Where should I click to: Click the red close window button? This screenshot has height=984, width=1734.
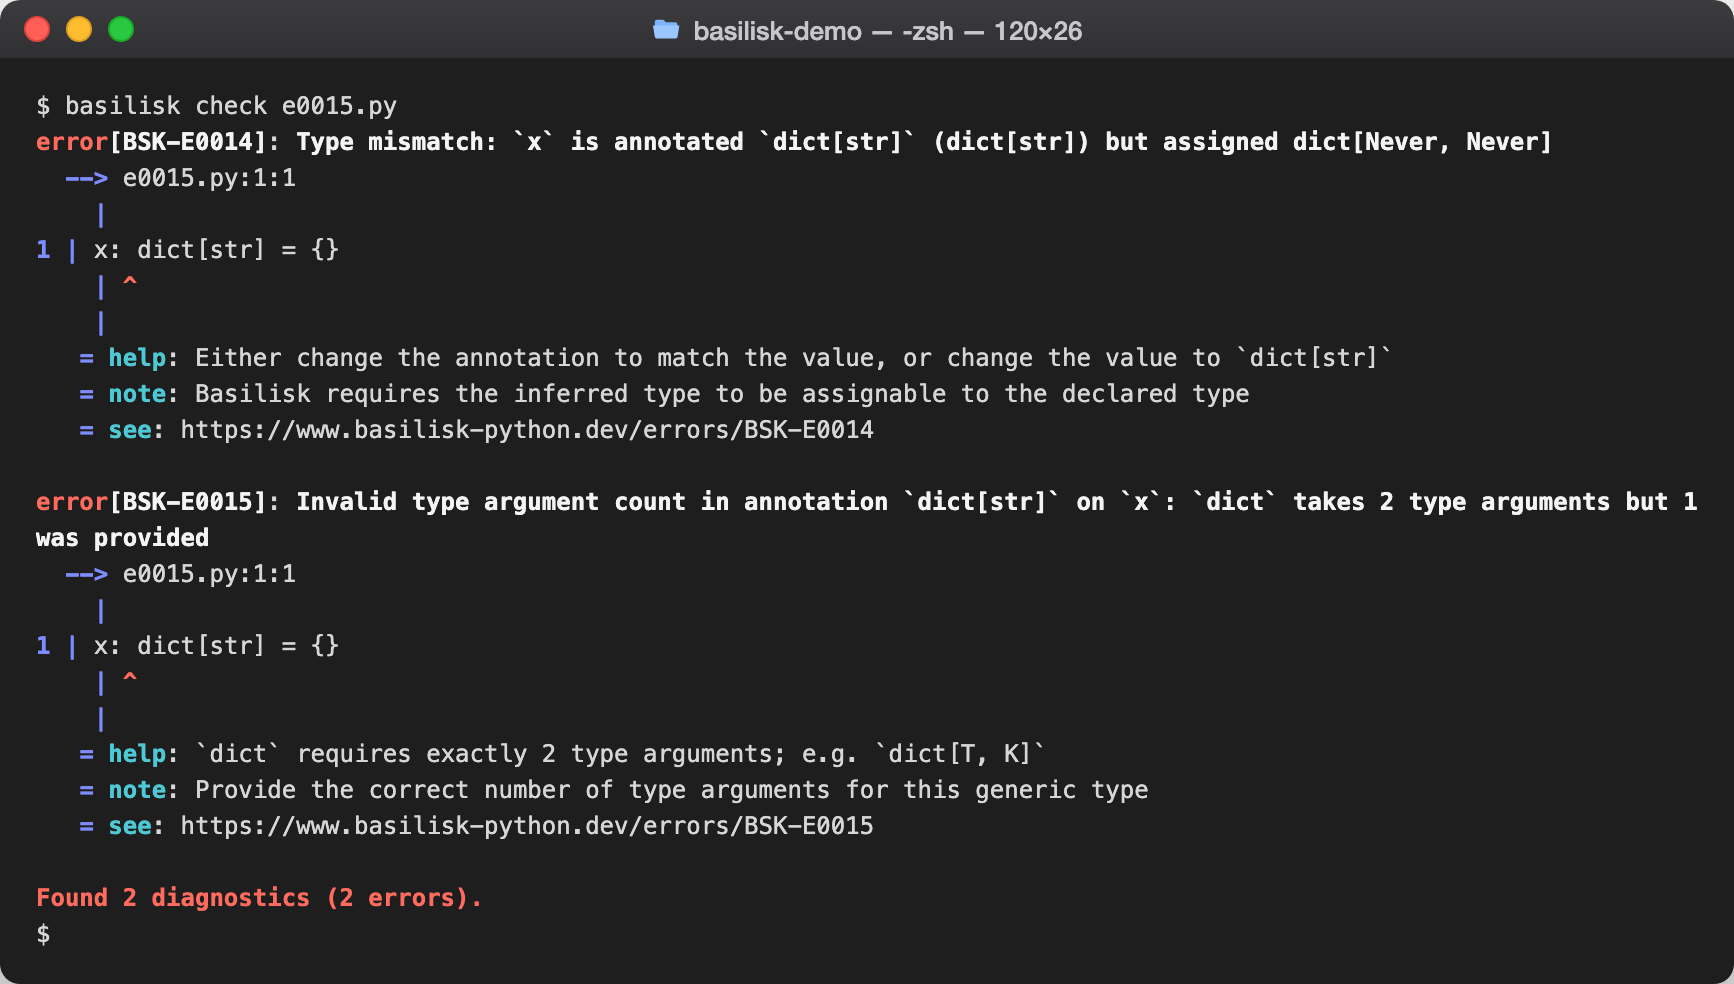[x=37, y=30]
